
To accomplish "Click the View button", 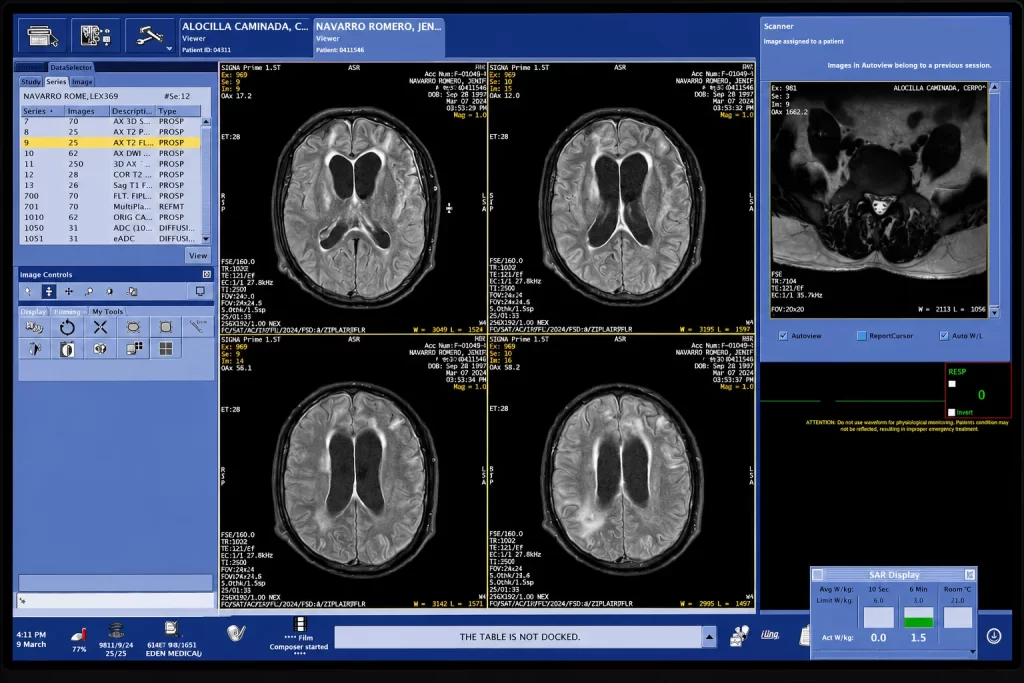I will [x=198, y=255].
